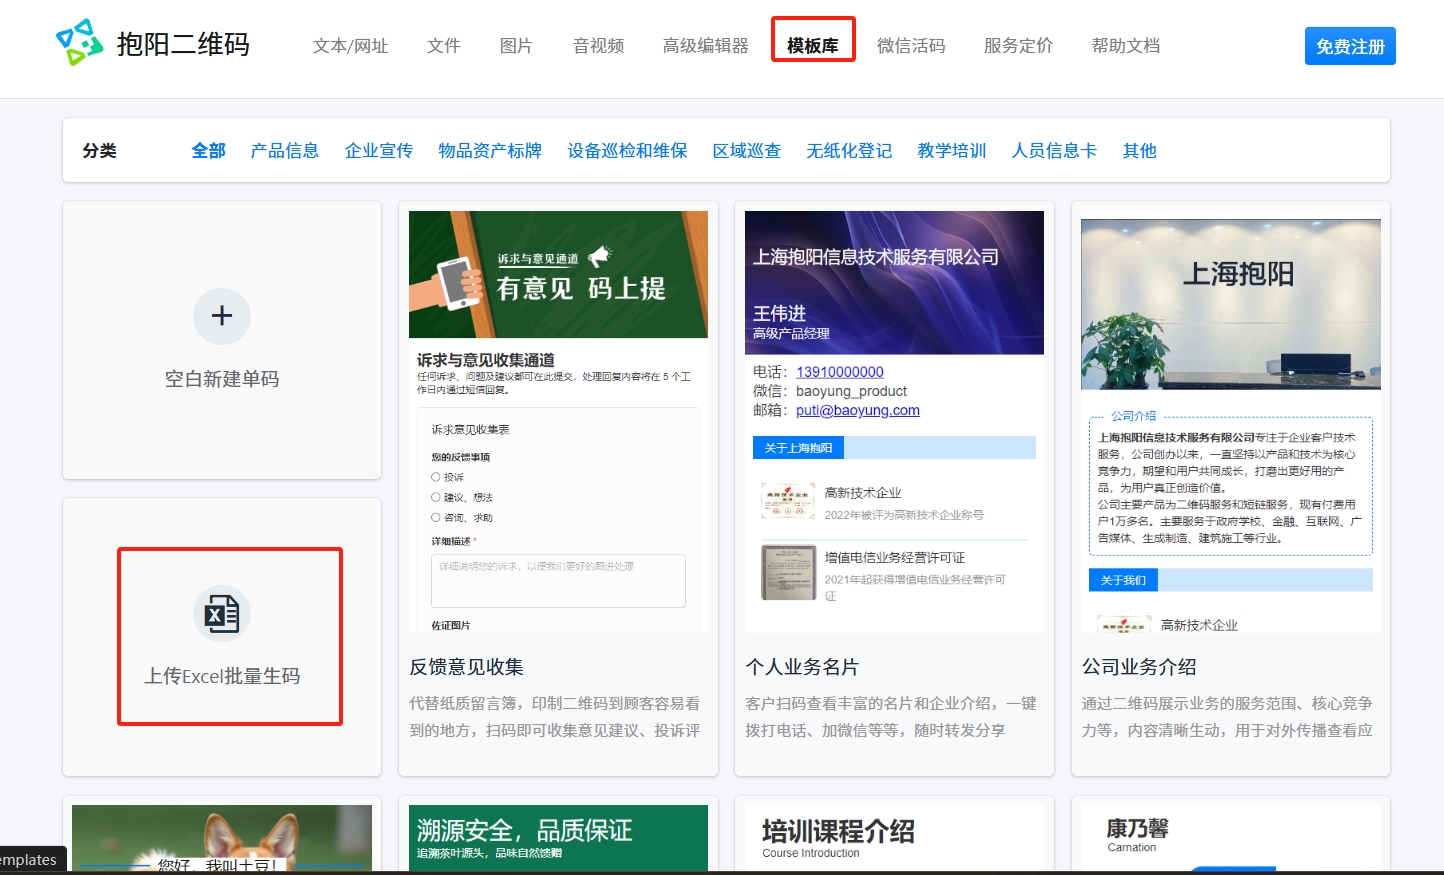
Task: Select the 咨询、求助 radio option
Action: [436, 517]
